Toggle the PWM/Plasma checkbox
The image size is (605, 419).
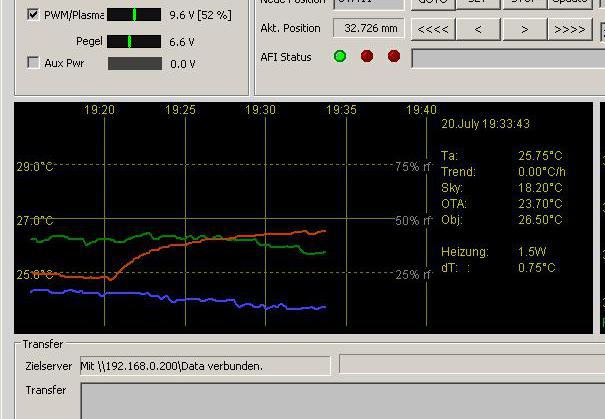pos(33,15)
